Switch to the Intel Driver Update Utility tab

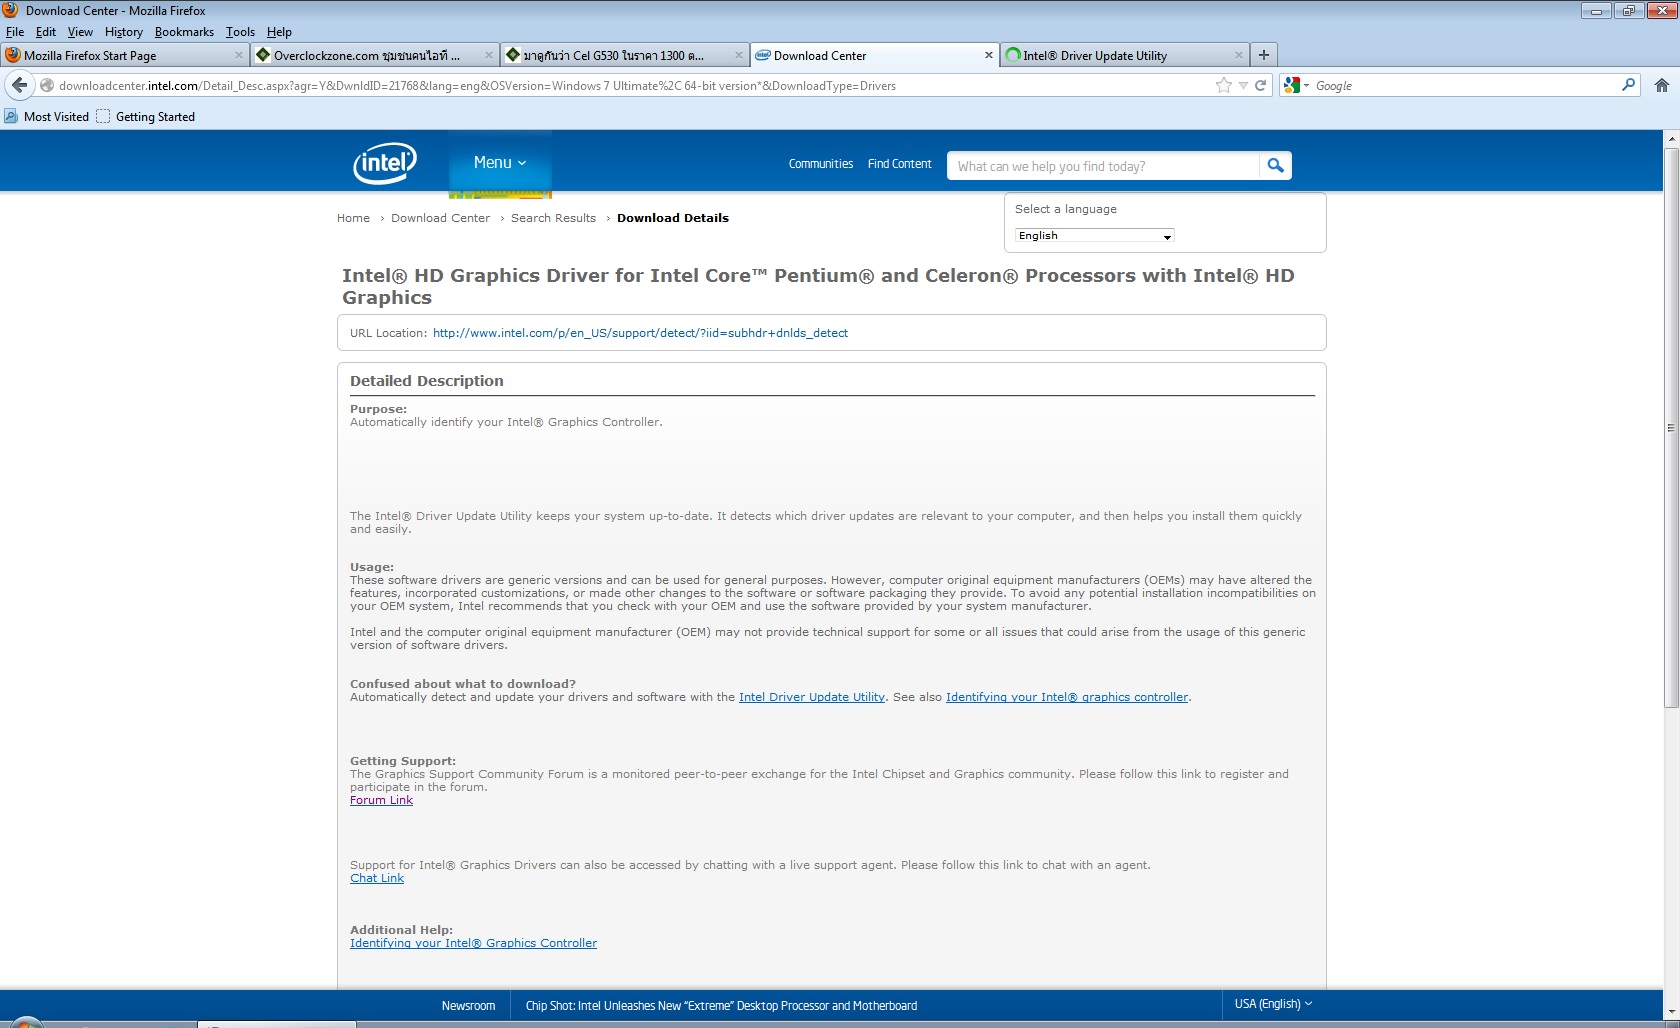click(1124, 55)
